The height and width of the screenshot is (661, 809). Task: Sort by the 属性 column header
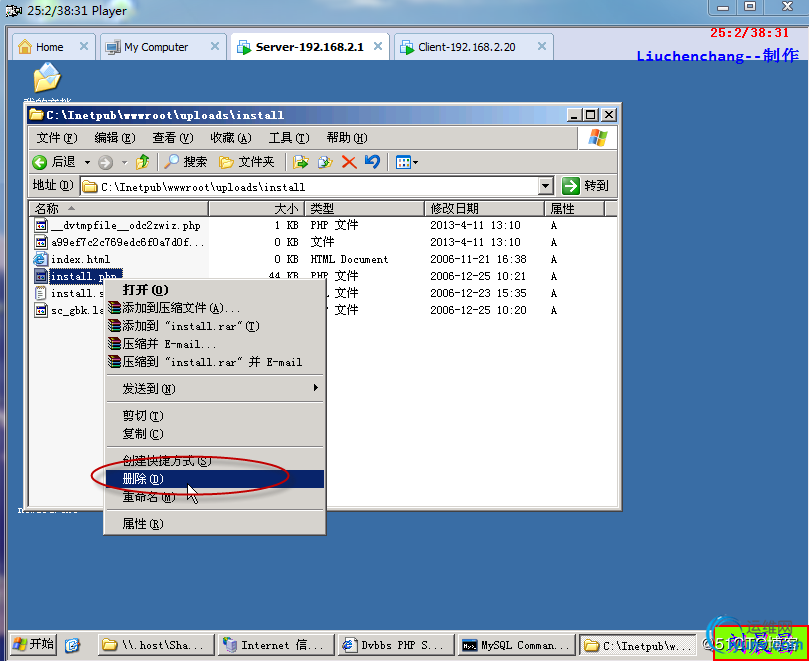coord(574,208)
